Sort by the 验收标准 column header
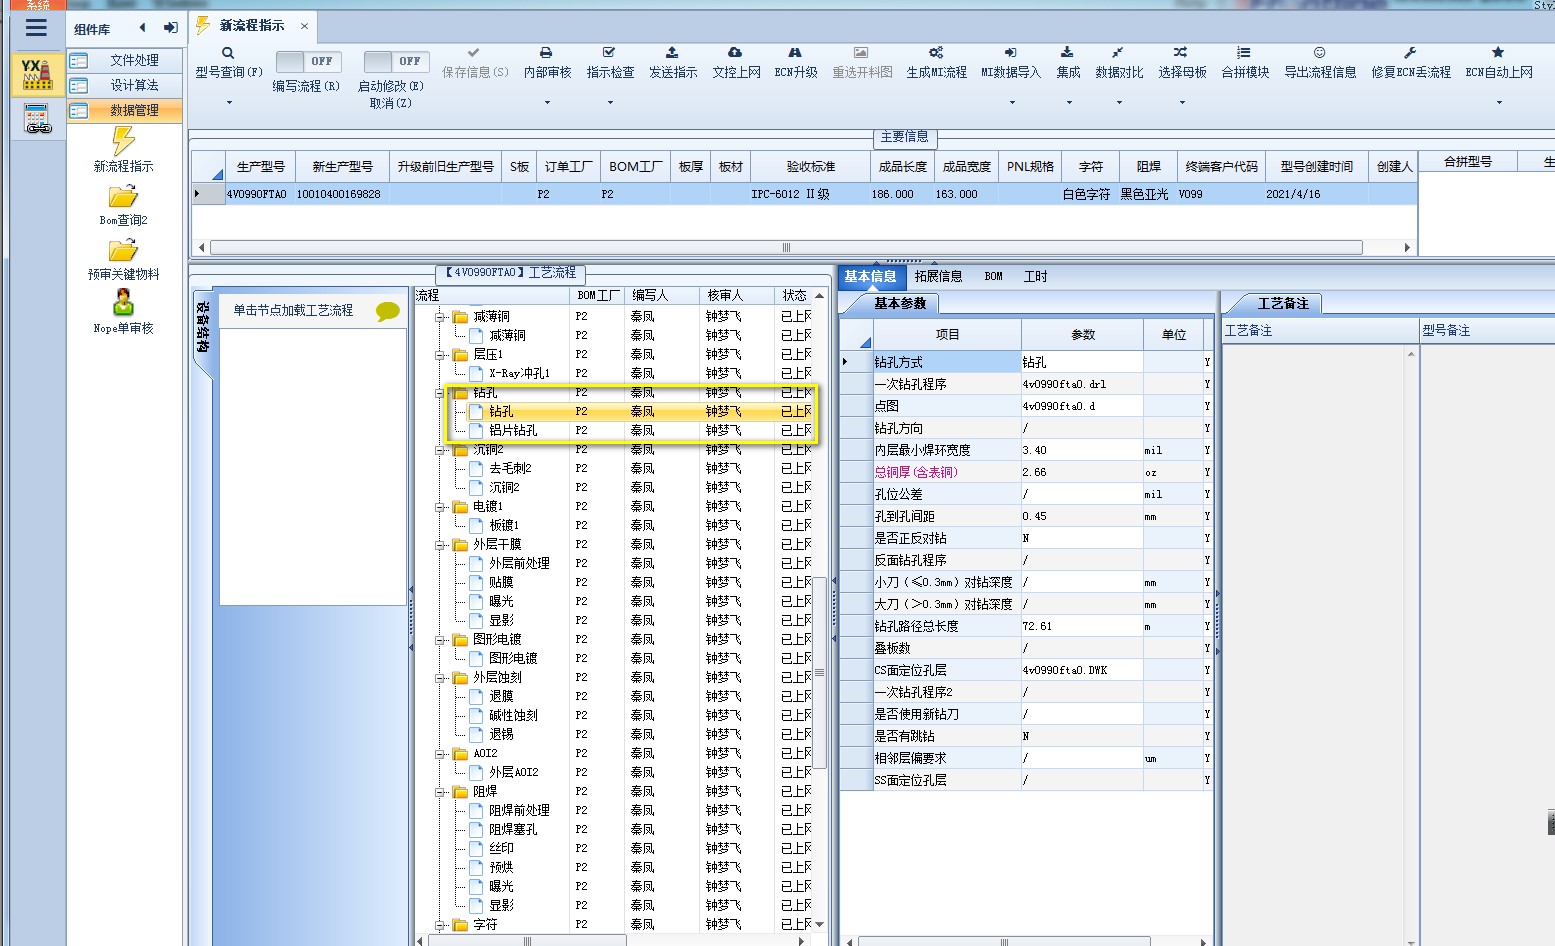This screenshot has height=946, width=1555. point(810,167)
